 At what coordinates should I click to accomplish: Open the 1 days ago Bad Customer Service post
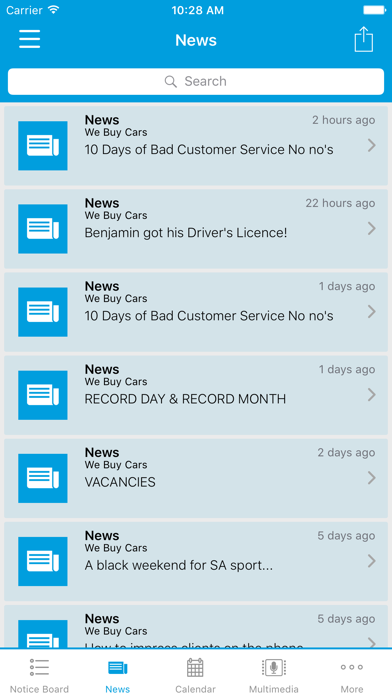[x=196, y=312]
